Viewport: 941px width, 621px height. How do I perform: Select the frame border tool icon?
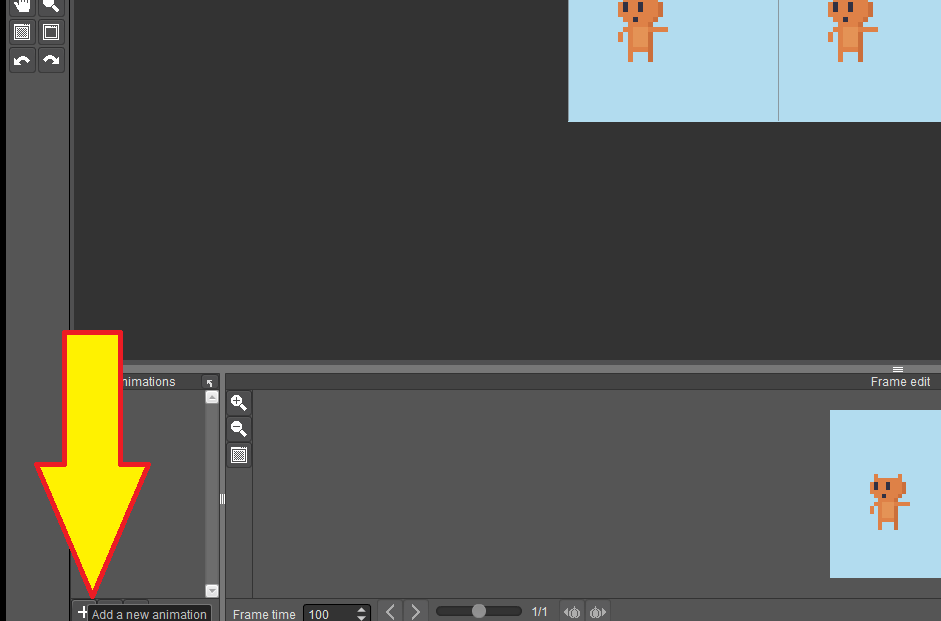[50, 31]
